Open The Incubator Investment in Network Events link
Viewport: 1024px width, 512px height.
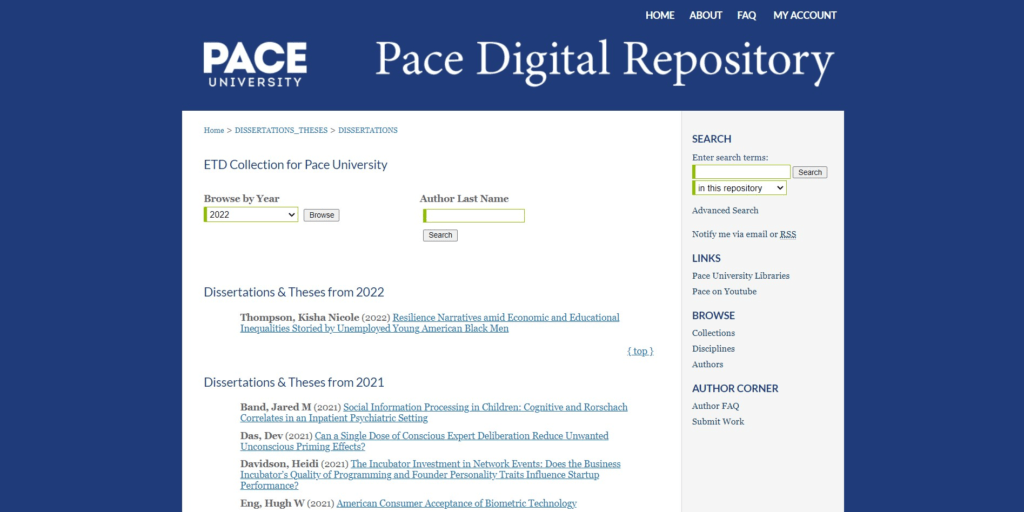click(430, 475)
